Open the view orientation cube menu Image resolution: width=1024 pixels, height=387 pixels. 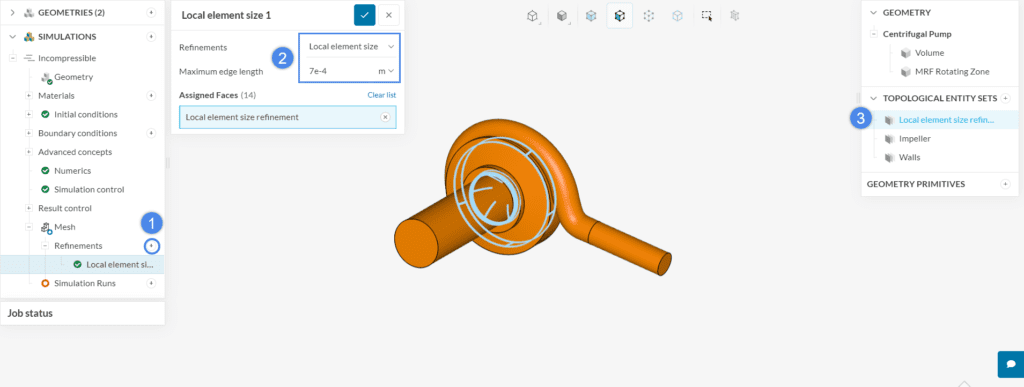point(533,16)
